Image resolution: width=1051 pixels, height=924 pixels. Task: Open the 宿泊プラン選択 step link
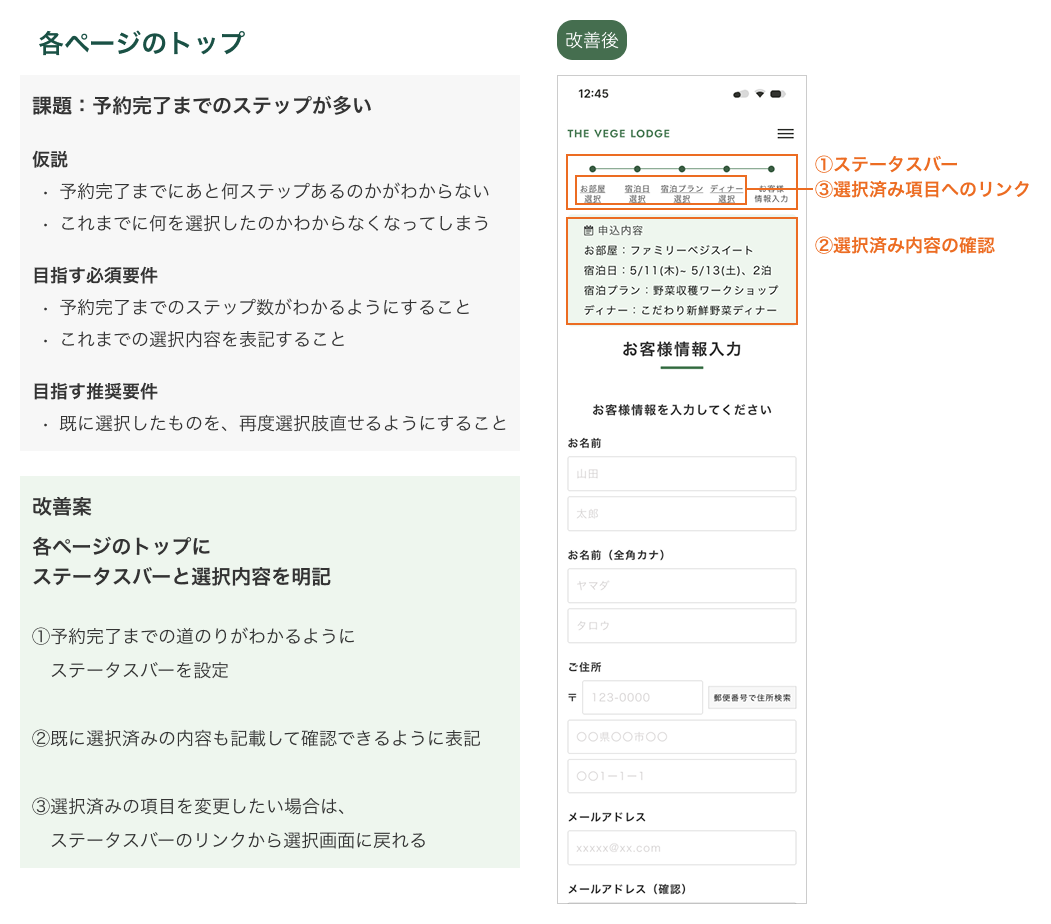tap(682, 193)
